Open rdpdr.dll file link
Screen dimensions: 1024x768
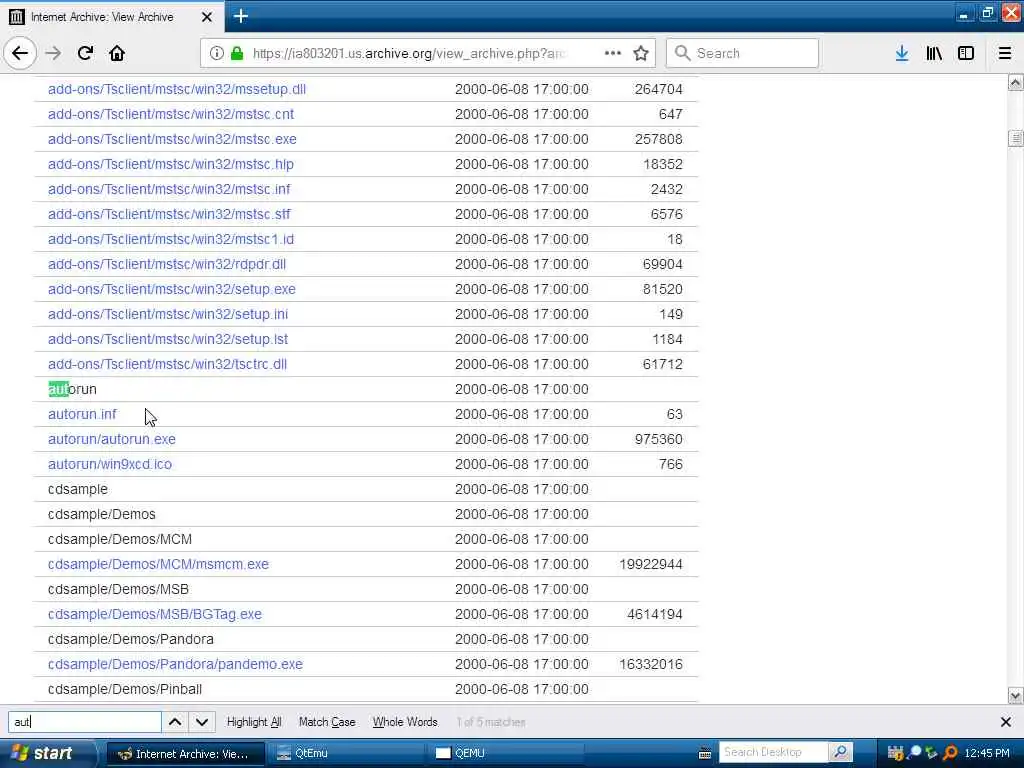pyautogui.click(x=167, y=264)
